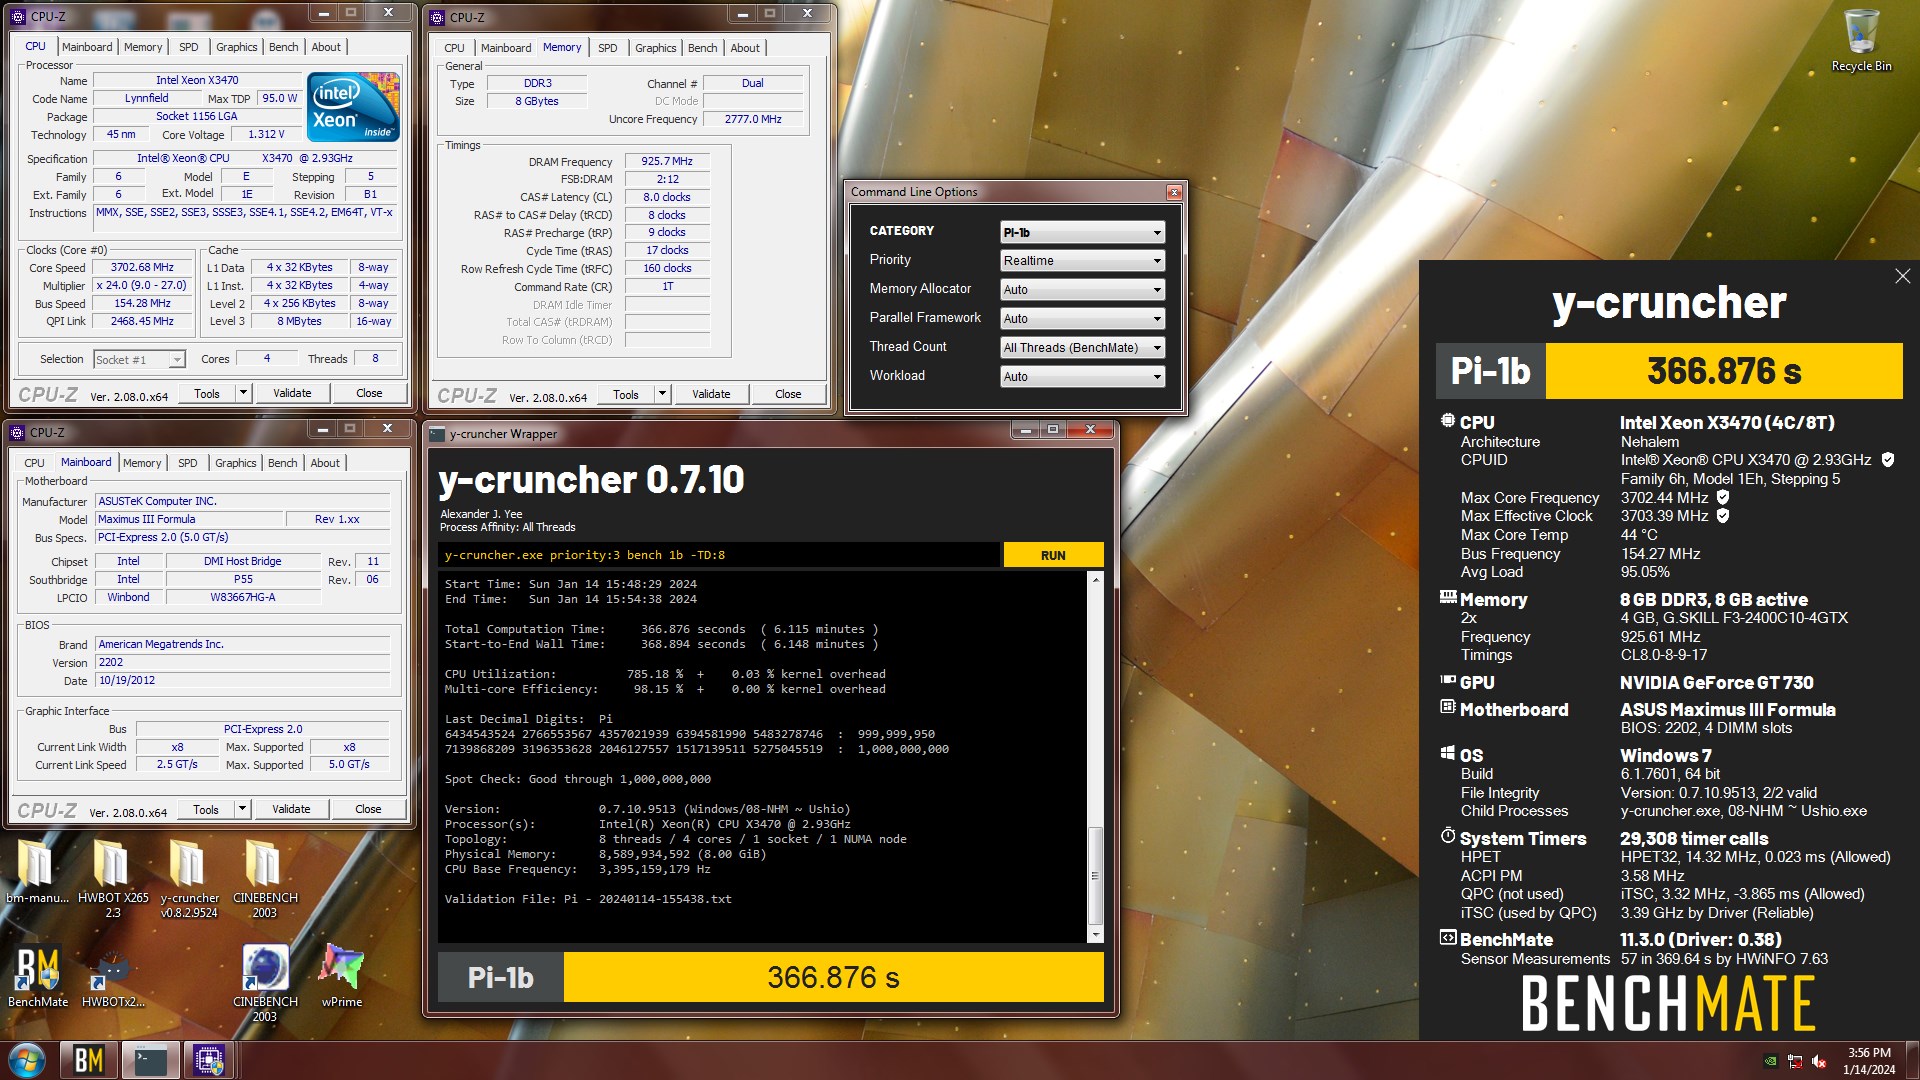Open the y-cruncher v0.8.2.9524 folder
The image size is (1920, 1080).
(x=189, y=877)
